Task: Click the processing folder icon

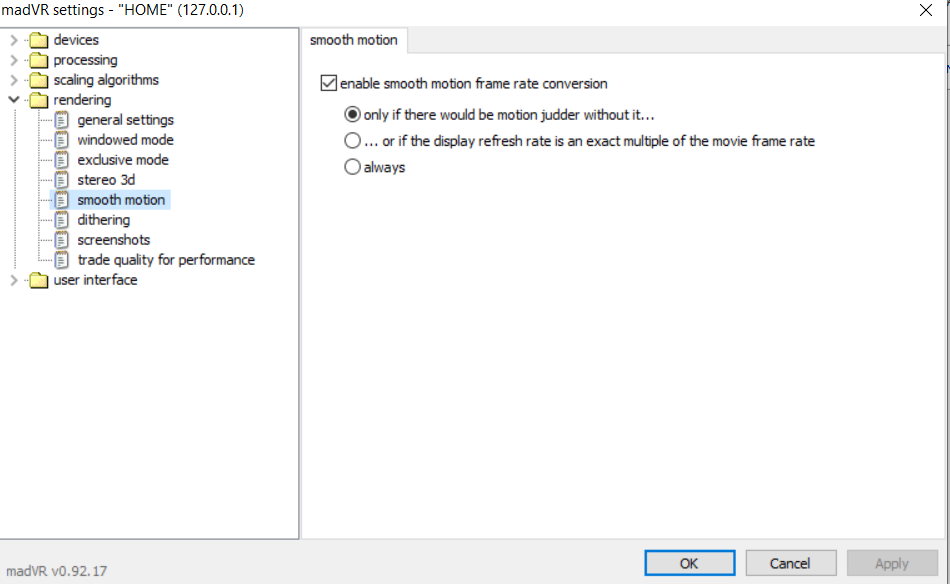Action: (x=39, y=60)
